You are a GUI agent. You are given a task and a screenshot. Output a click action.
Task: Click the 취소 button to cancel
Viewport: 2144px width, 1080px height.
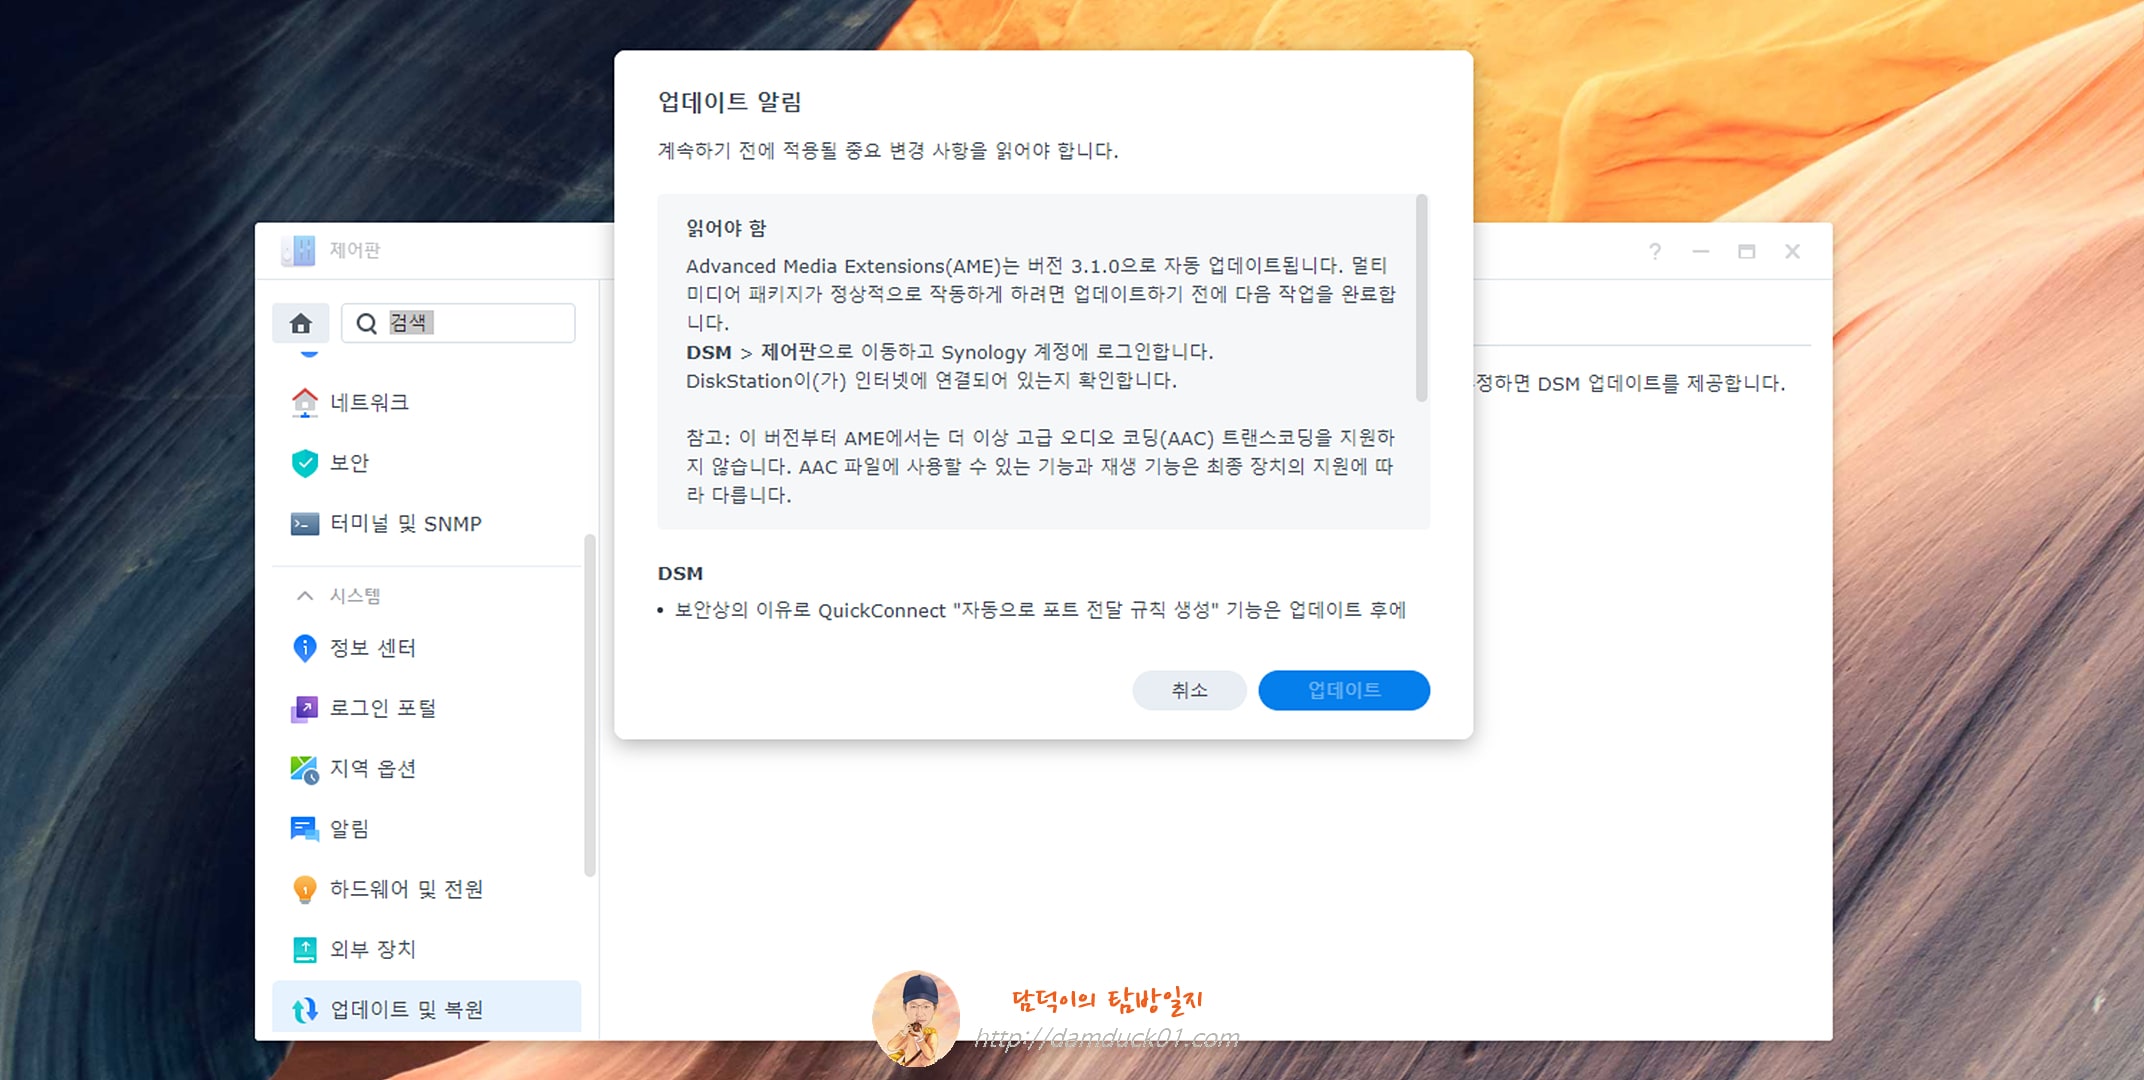pyautogui.click(x=1189, y=690)
